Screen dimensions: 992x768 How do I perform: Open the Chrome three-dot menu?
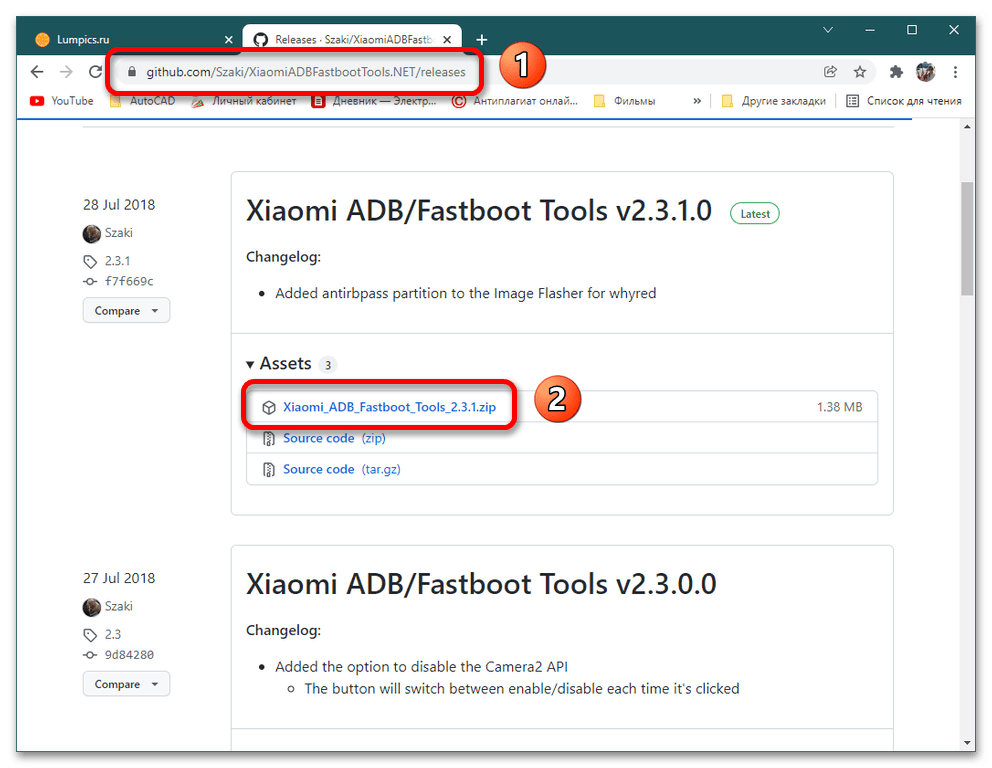click(x=955, y=72)
